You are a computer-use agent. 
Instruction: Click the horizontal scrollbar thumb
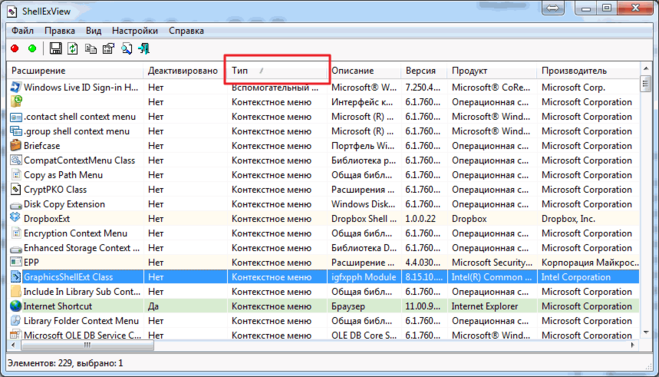(x=87, y=345)
